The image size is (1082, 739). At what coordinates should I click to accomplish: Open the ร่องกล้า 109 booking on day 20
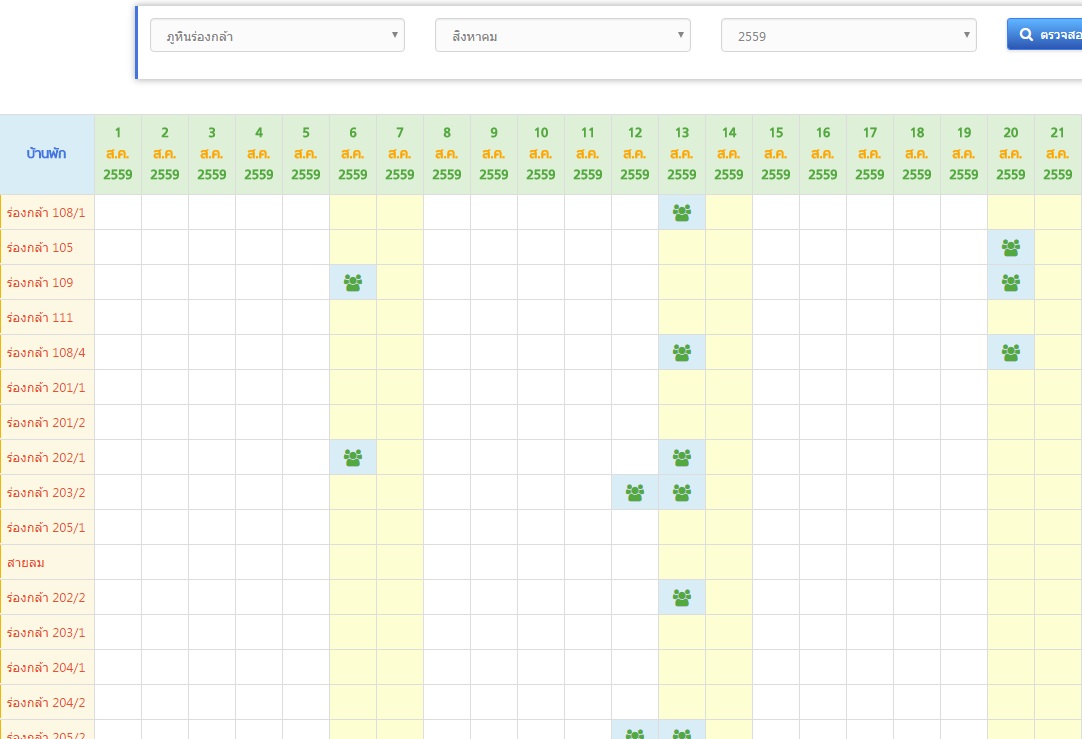coord(1011,283)
